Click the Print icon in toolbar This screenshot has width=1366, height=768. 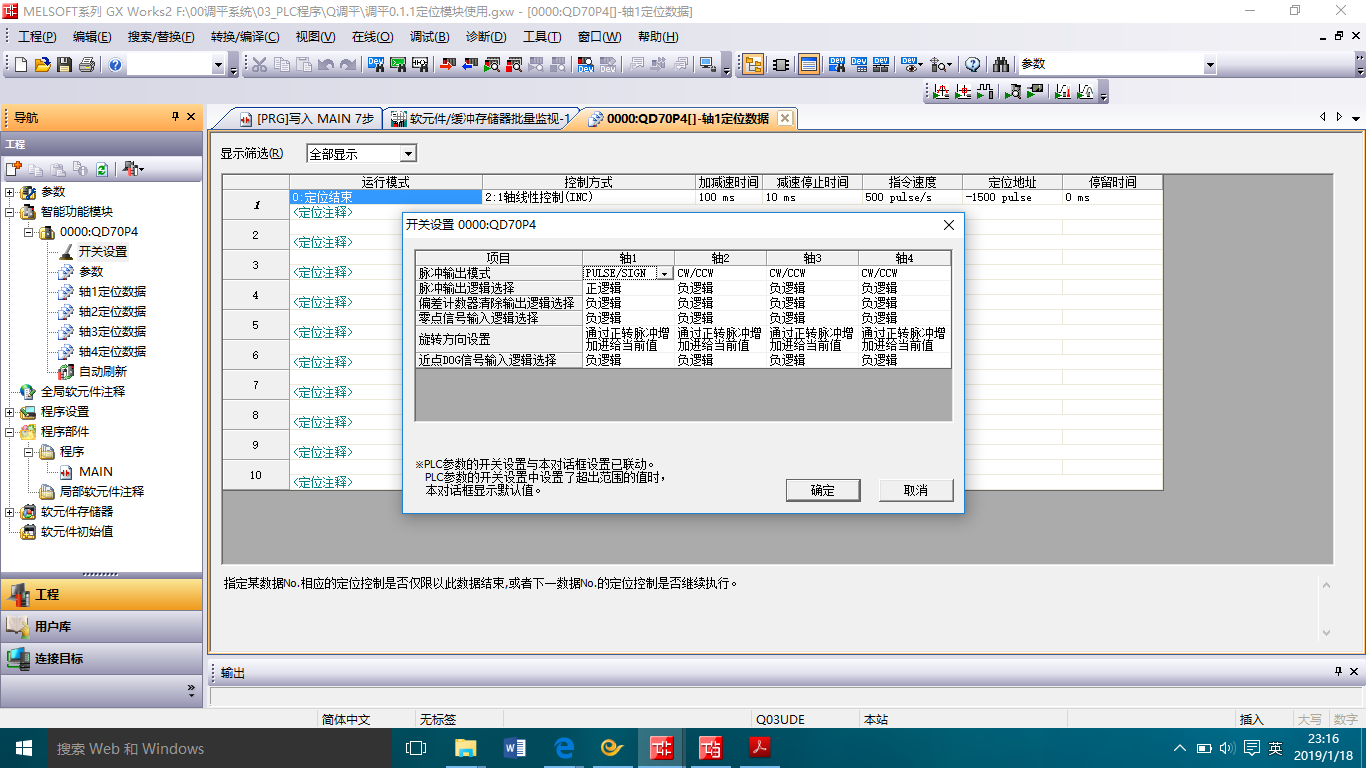tap(86, 65)
